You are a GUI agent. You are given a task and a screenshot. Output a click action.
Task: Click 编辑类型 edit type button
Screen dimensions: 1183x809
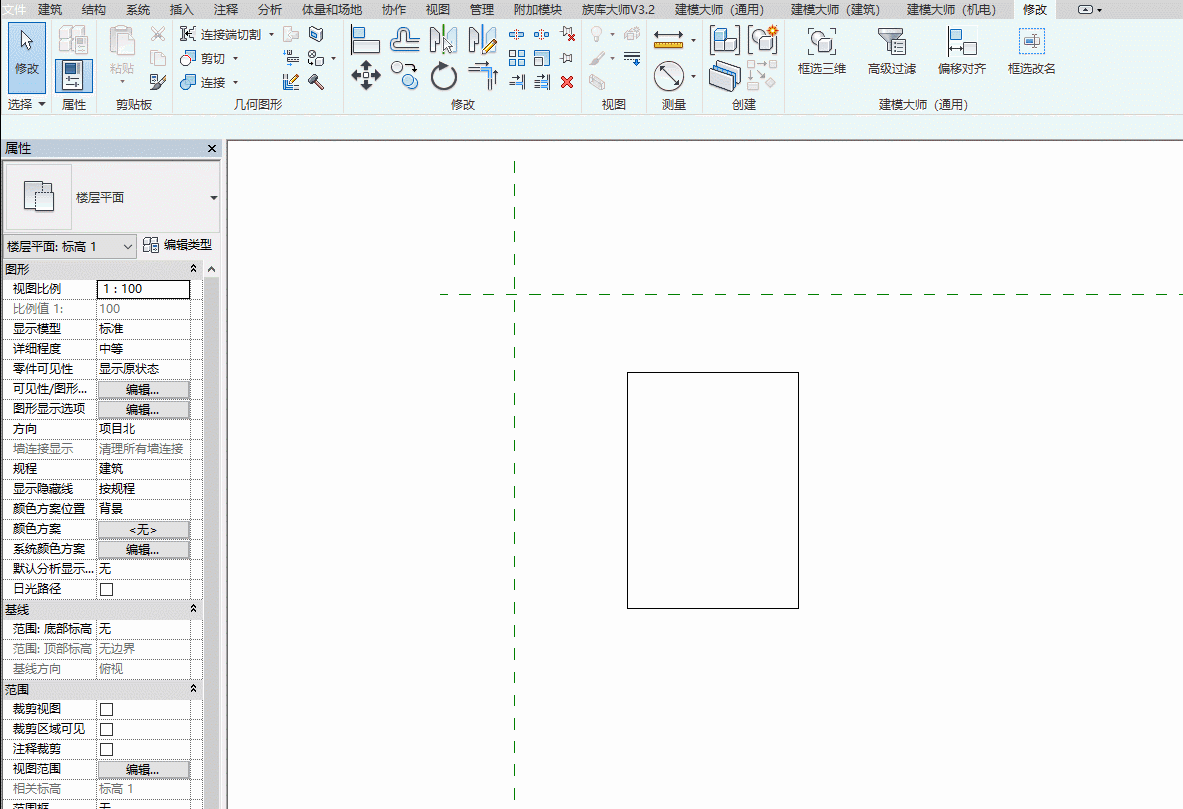177,245
